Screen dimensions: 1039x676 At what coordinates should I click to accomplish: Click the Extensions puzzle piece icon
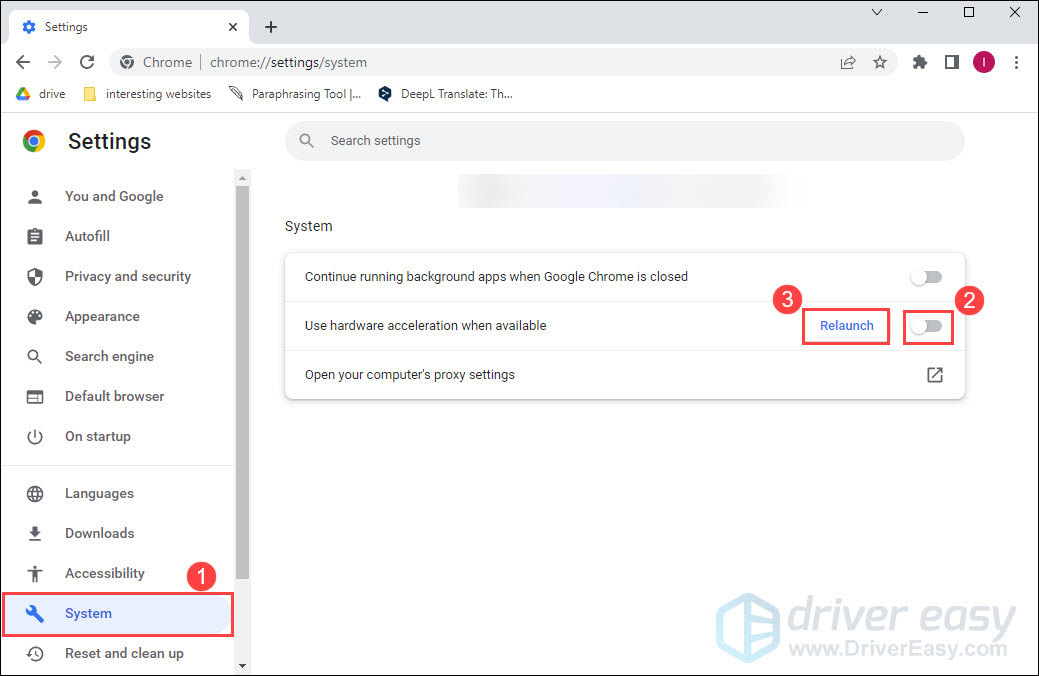[x=920, y=62]
